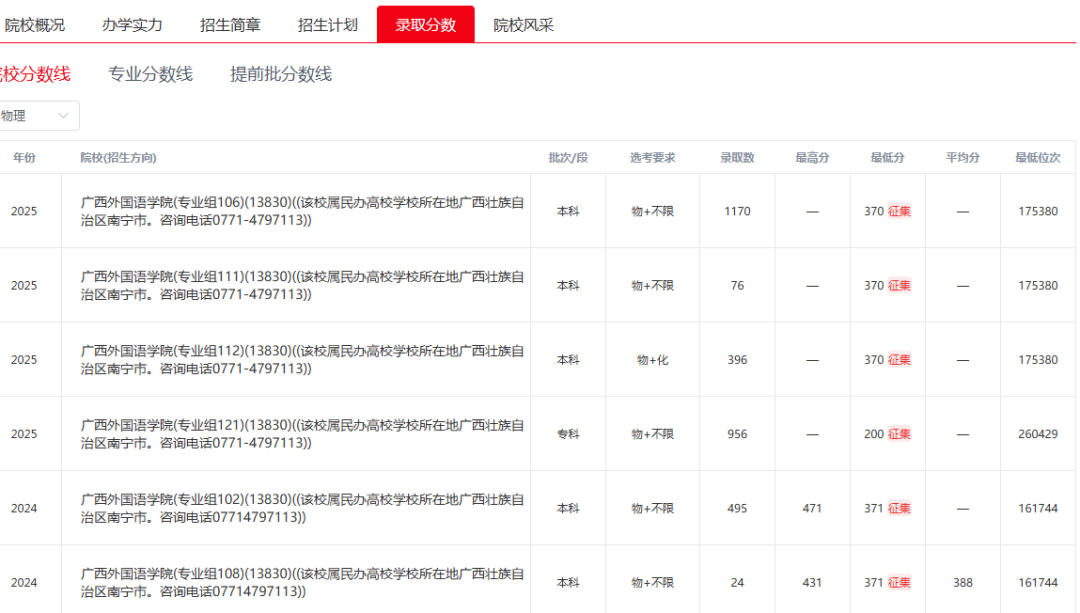Screen dimensions: 1080x613
Task: Switch to the 办学实力 tab
Action: click(x=132, y=25)
